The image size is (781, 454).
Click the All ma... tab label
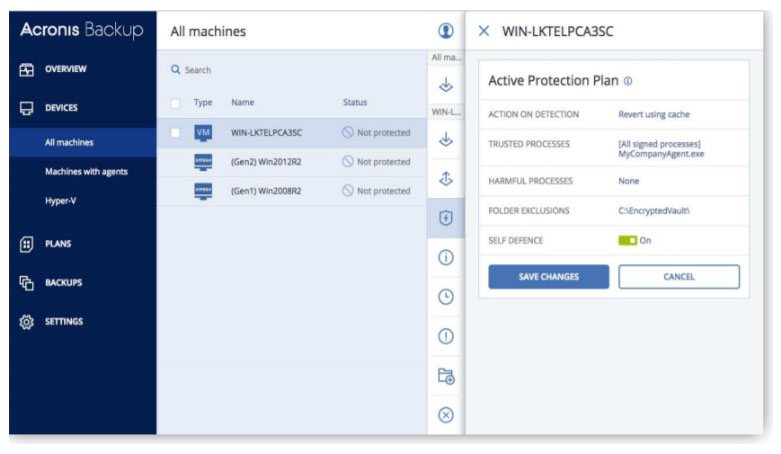coord(446,58)
